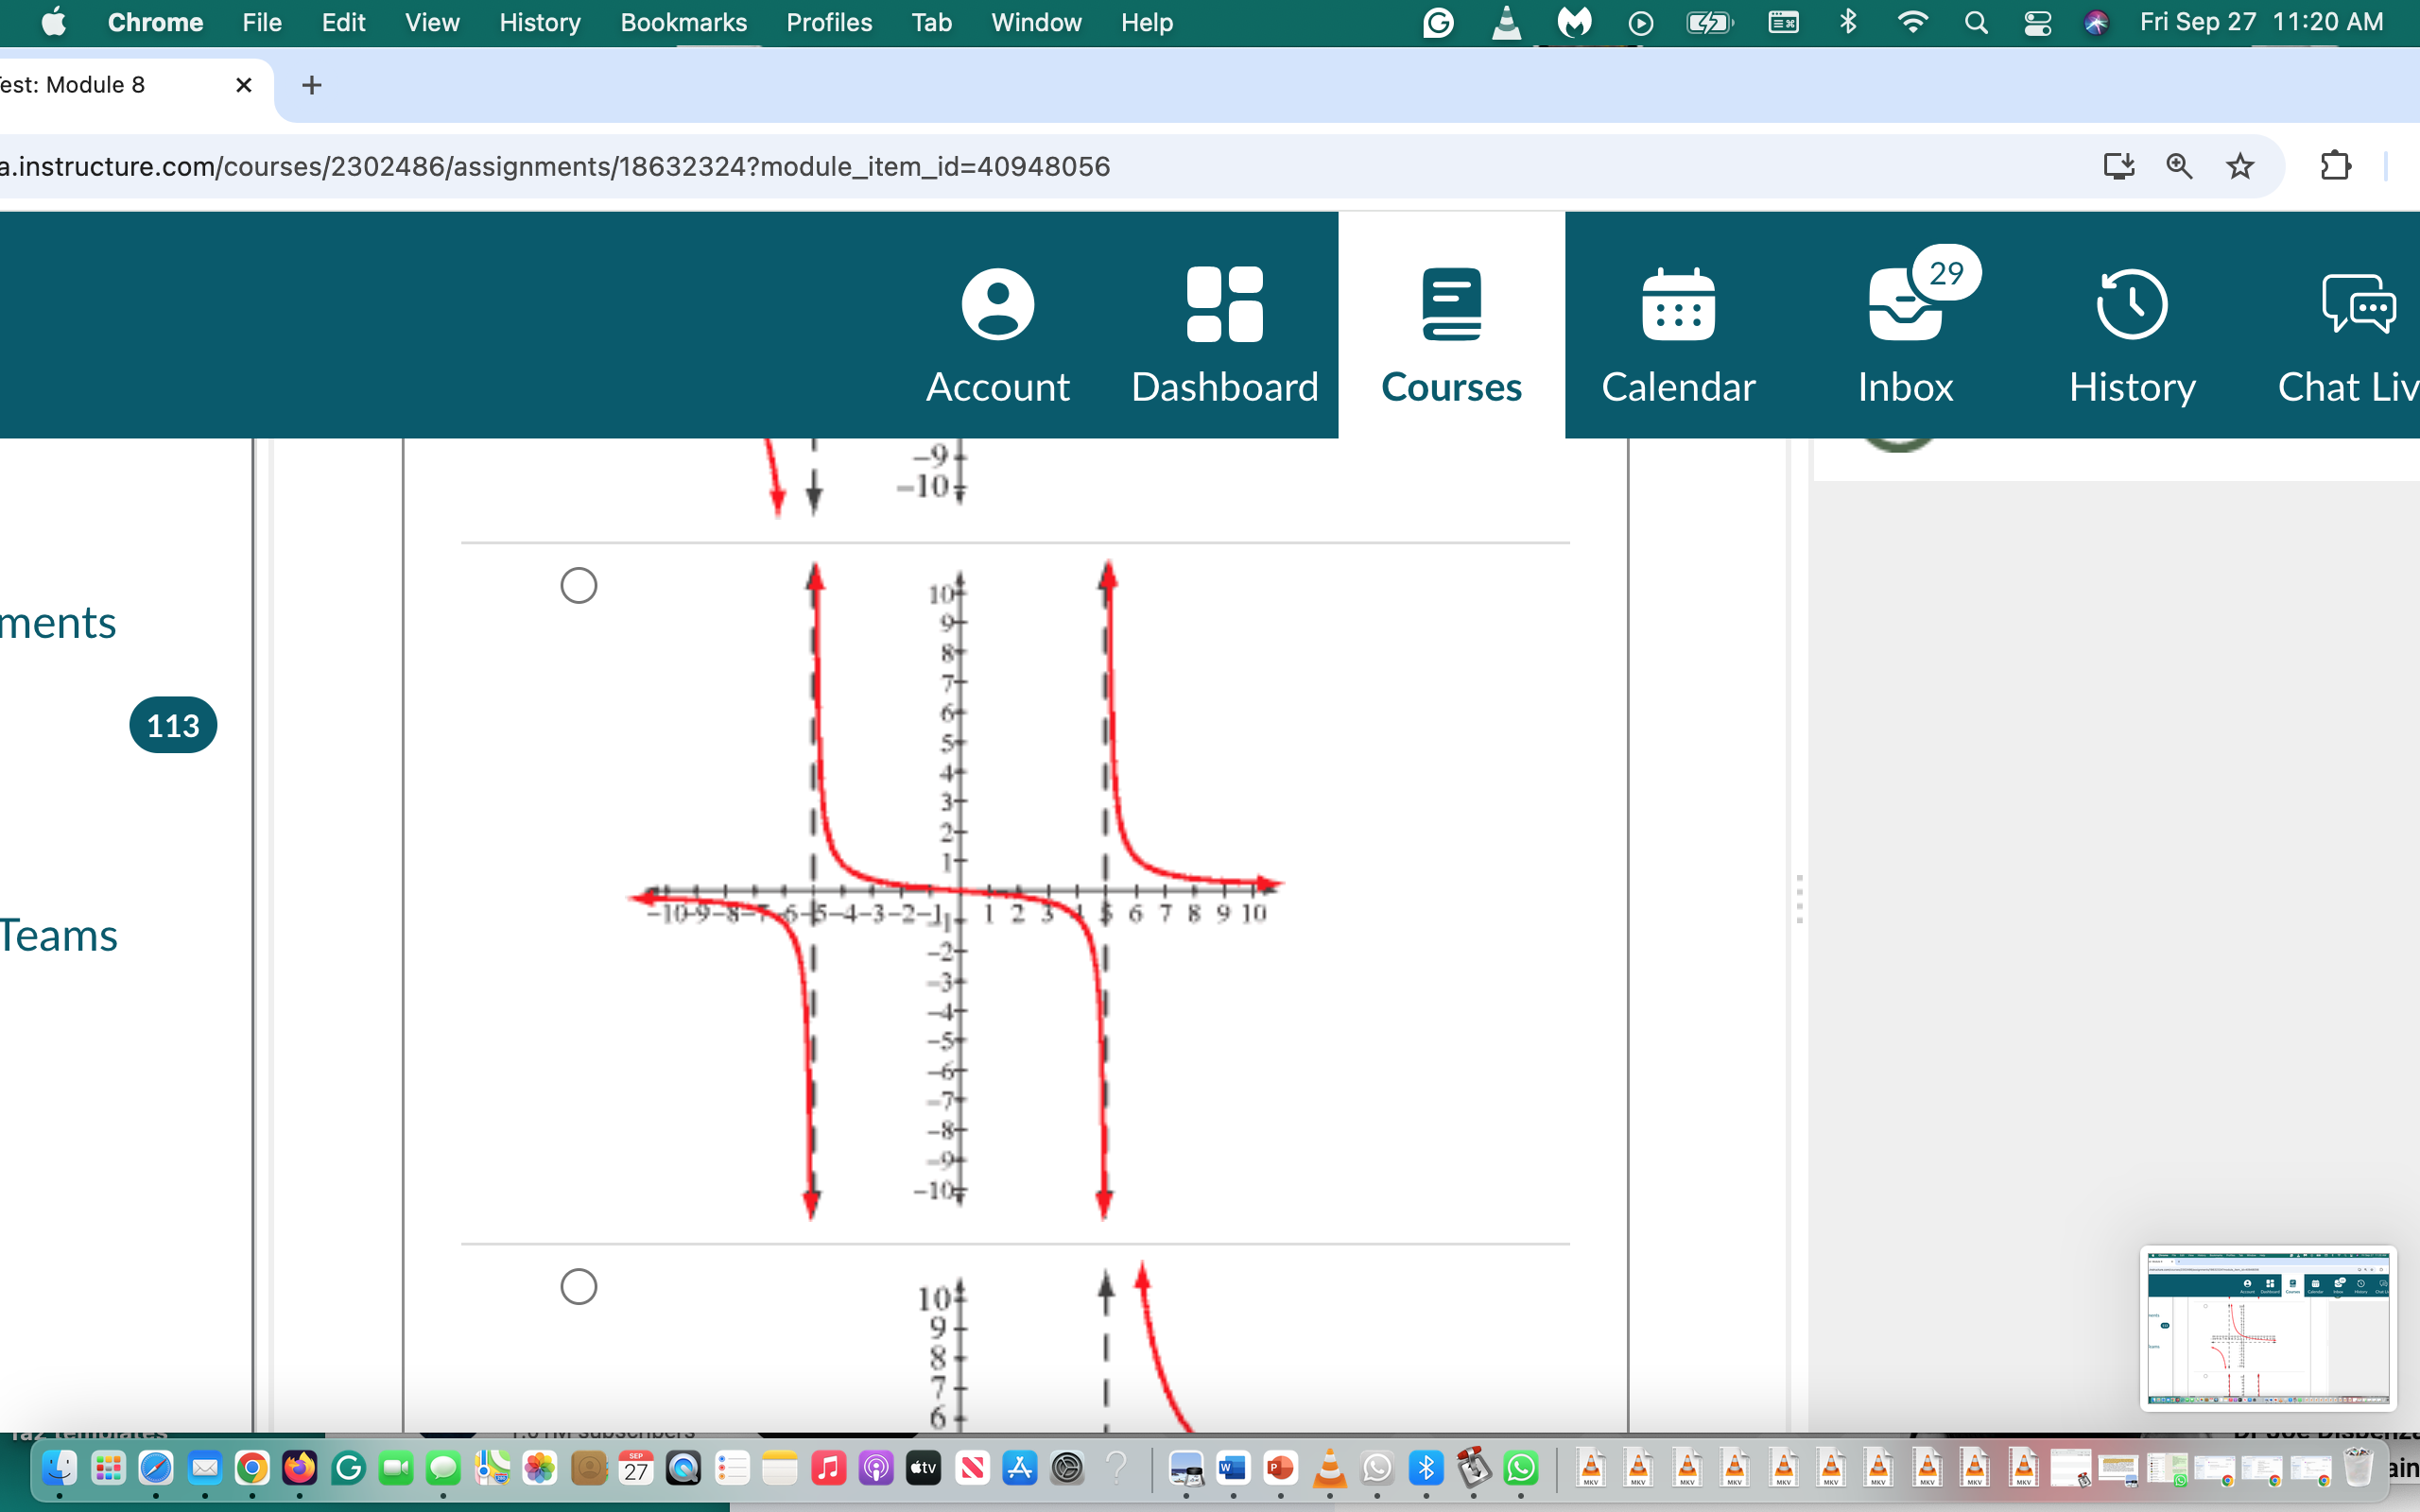Check the Canvas Inbox with 29 notifications
Screen dimensions: 2420x1512
click(x=1903, y=330)
